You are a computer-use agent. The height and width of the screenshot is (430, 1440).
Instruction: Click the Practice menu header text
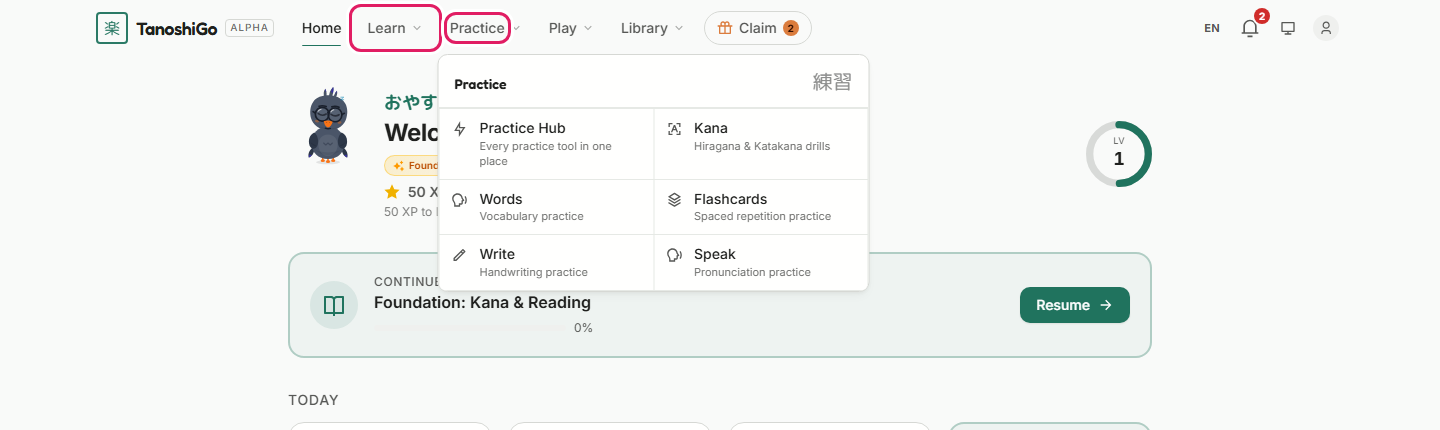coord(480,84)
